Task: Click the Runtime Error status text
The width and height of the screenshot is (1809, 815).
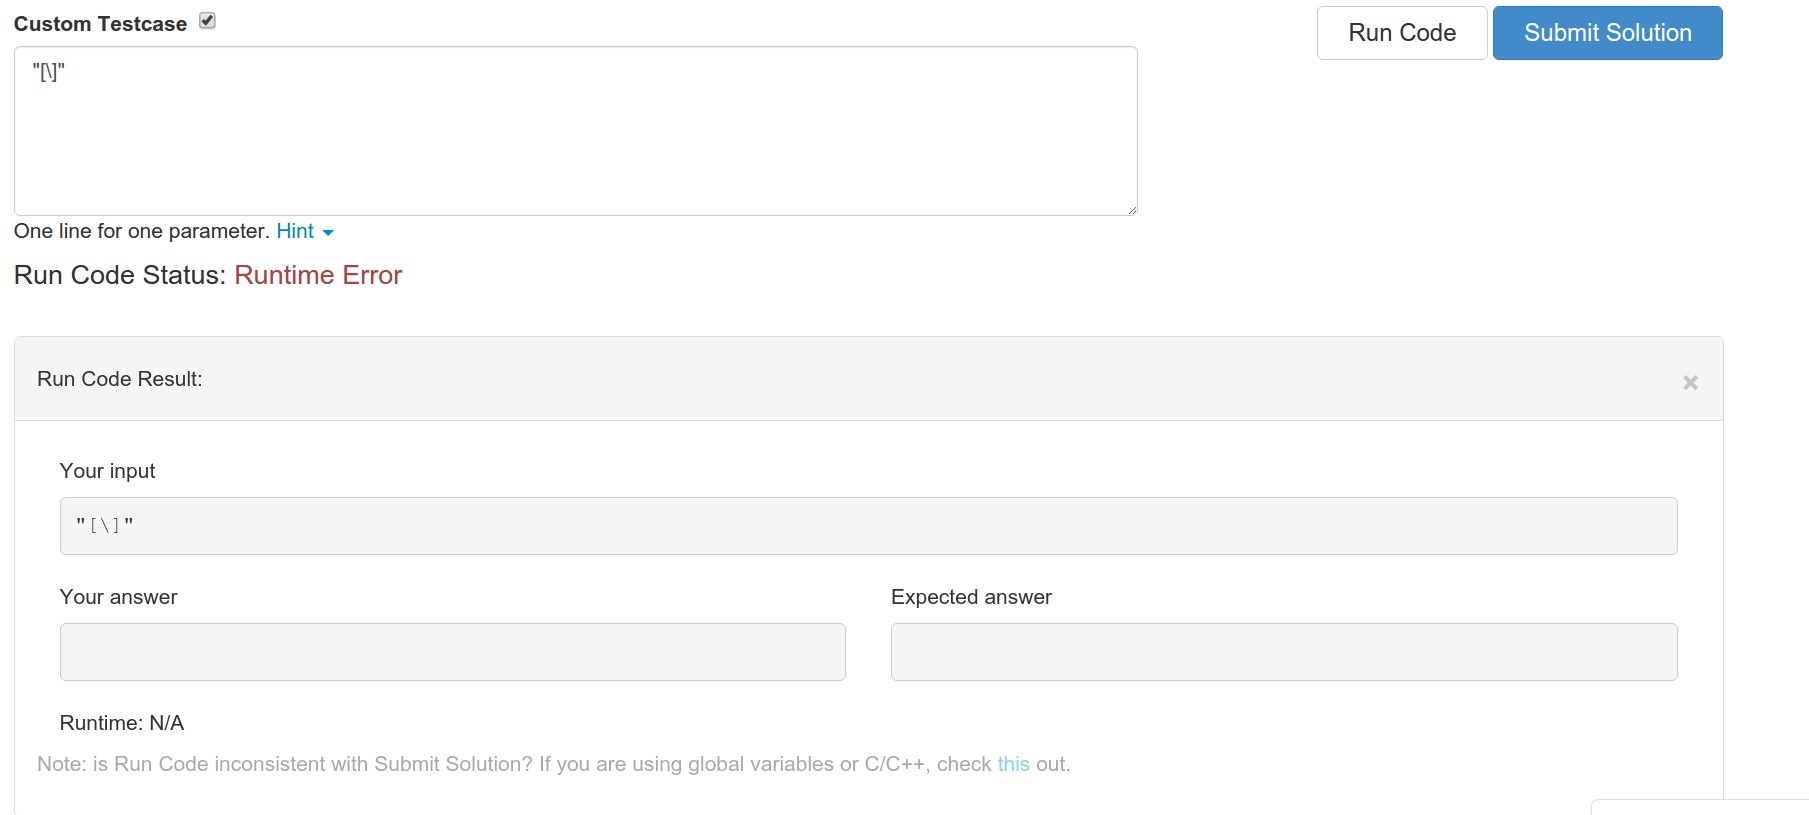Action: coord(318,275)
